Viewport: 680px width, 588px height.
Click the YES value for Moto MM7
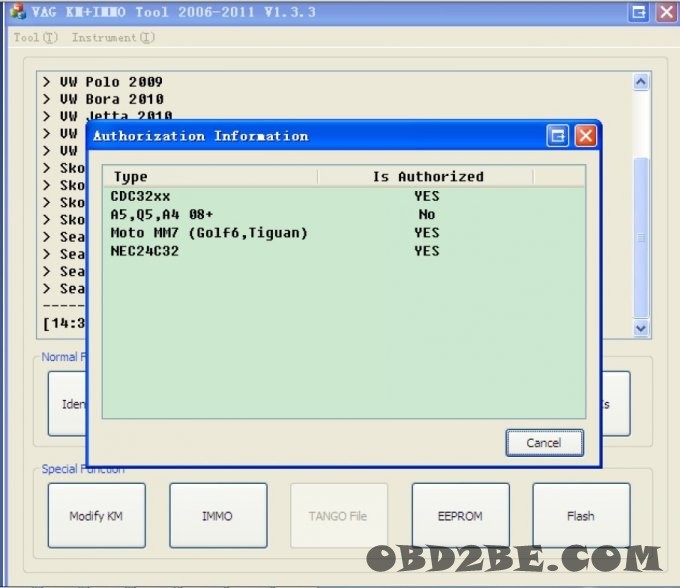coord(427,233)
